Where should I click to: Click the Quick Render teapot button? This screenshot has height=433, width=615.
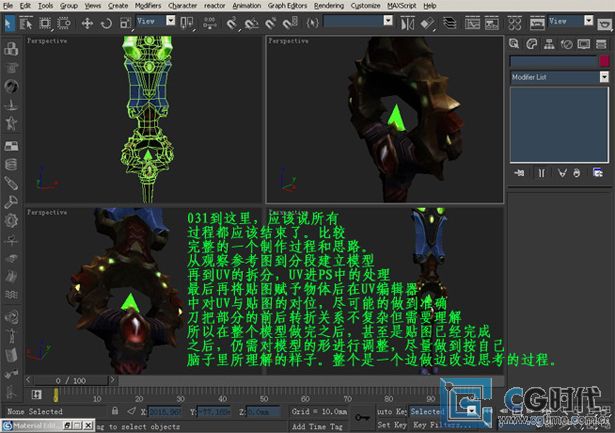[x=605, y=24]
